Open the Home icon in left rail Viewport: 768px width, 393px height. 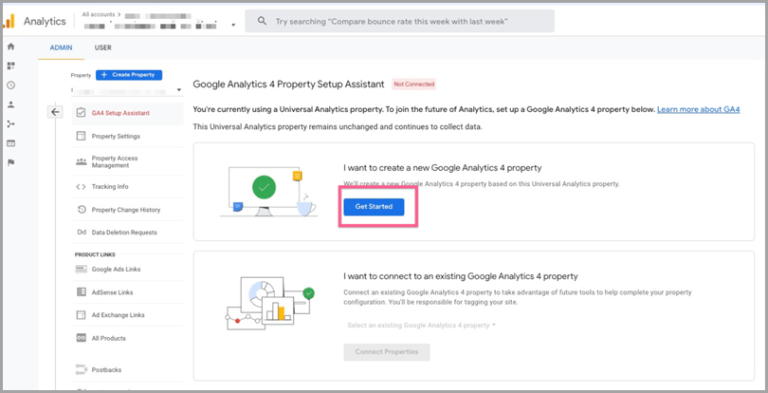point(11,47)
